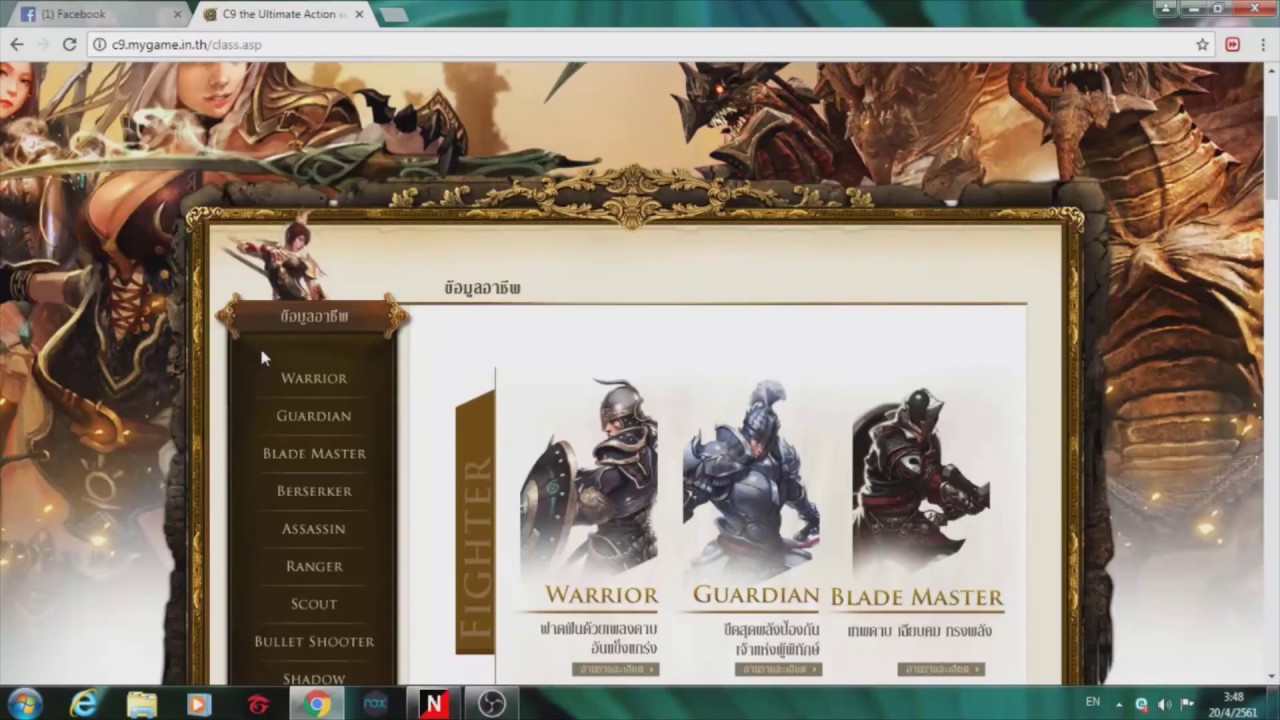Close the C9 the Ultimate Action tab

click(x=359, y=14)
